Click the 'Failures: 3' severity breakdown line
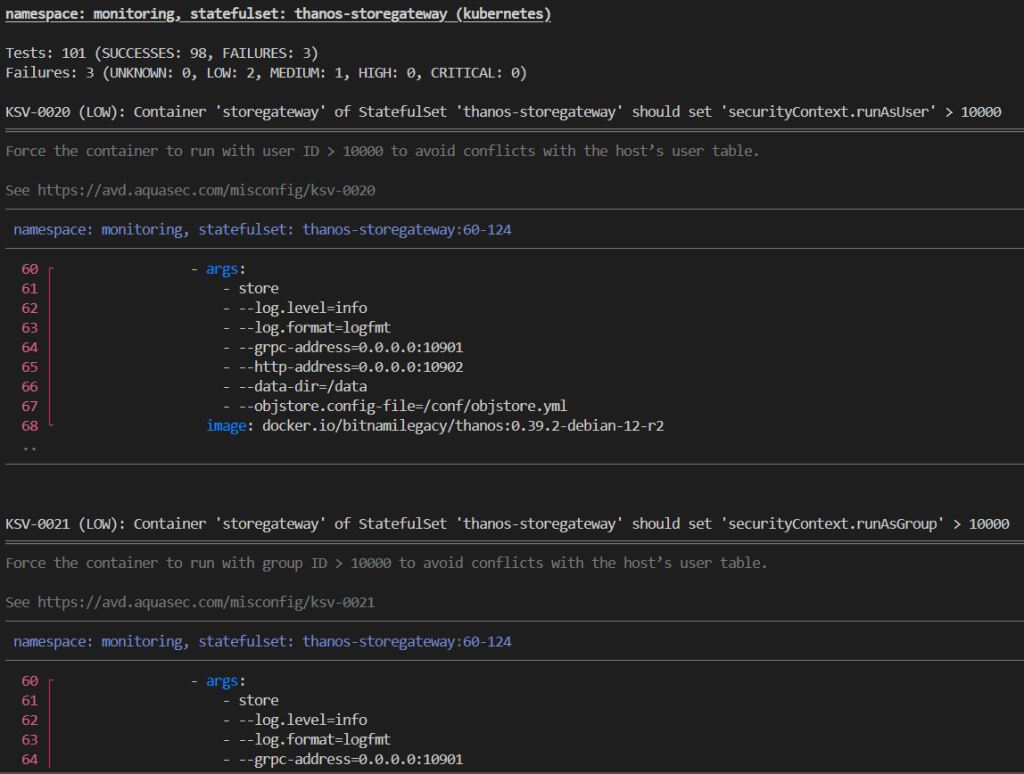This screenshot has height=774, width=1024. pos(266,73)
